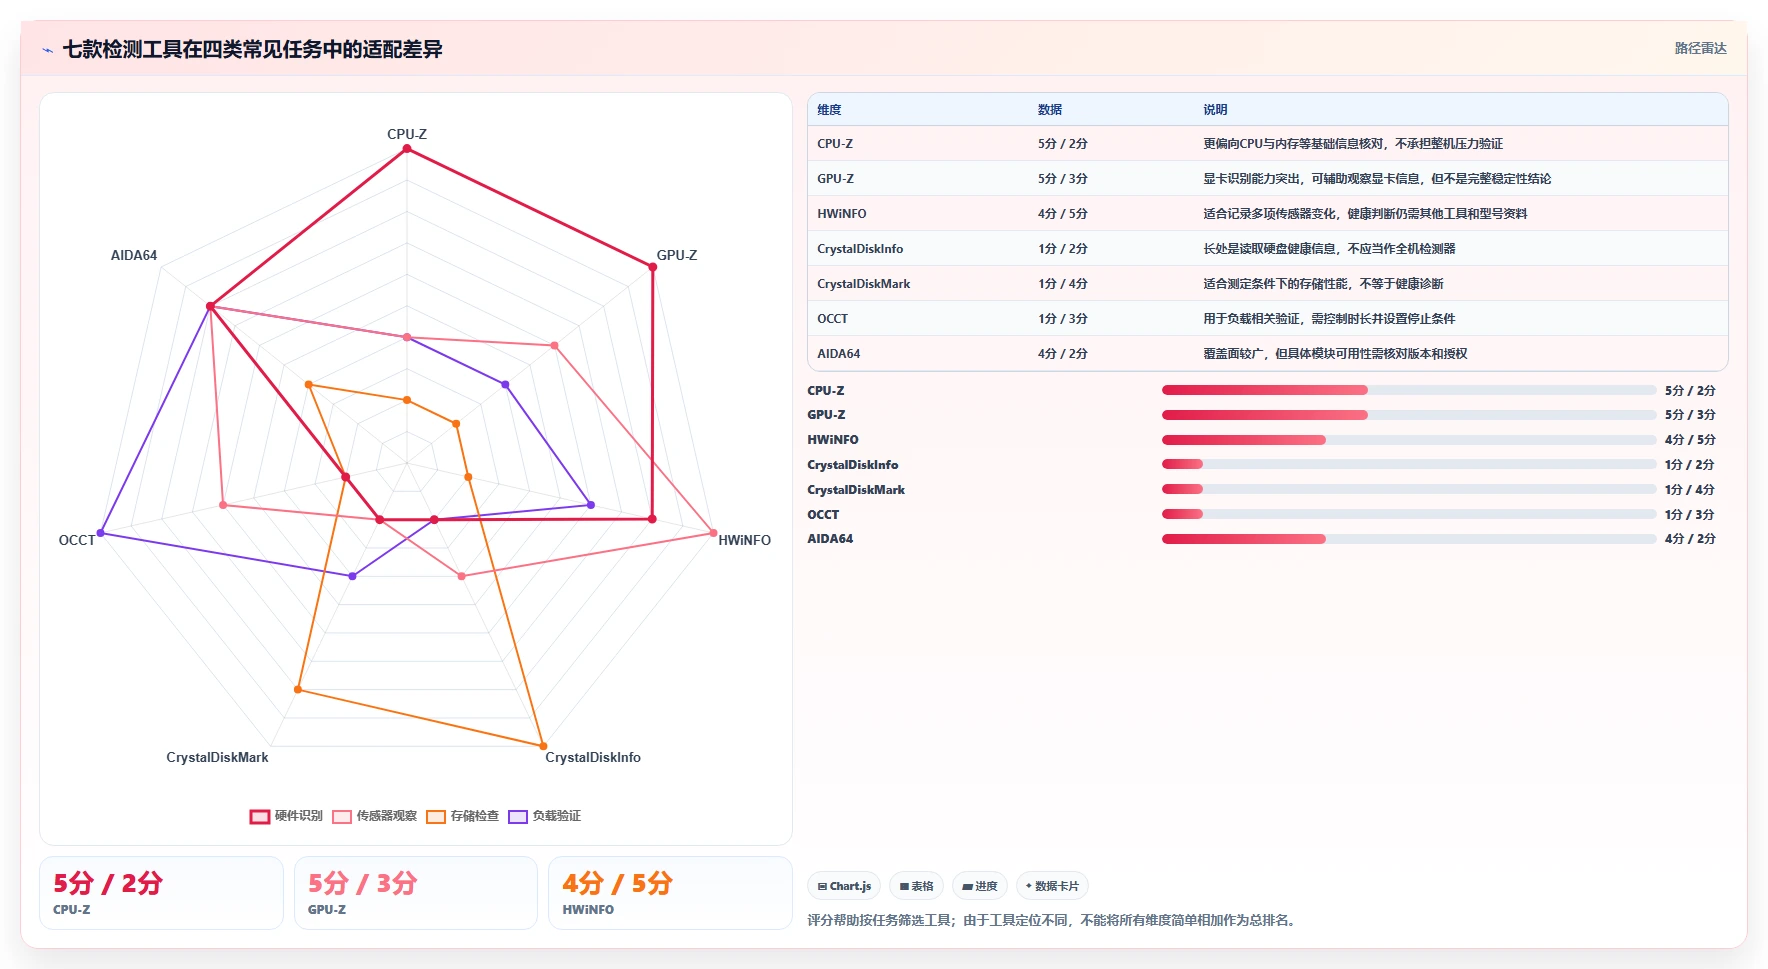The width and height of the screenshot is (1768, 969).
Task: Click the HWiNFO progress bar
Action: pyautogui.click(x=1409, y=439)
